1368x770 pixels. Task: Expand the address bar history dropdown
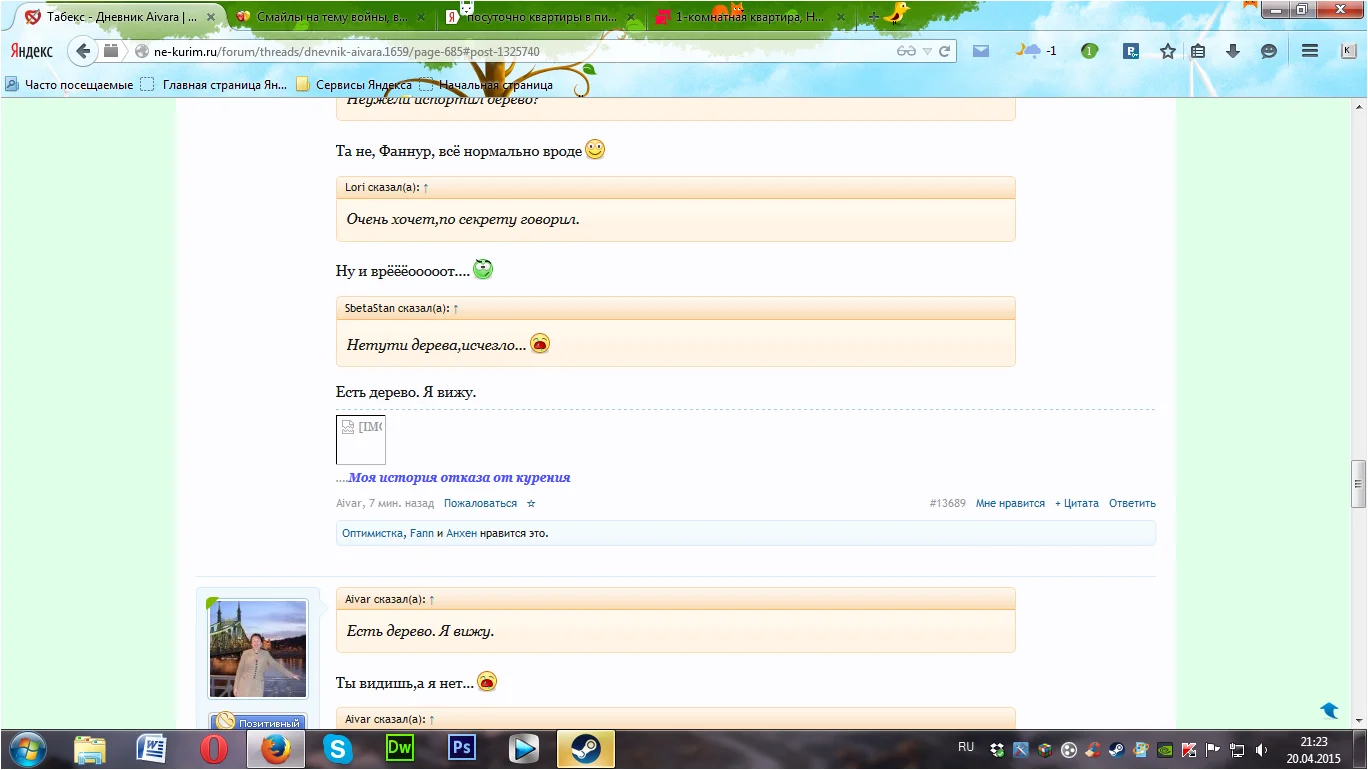pos(927,51)
